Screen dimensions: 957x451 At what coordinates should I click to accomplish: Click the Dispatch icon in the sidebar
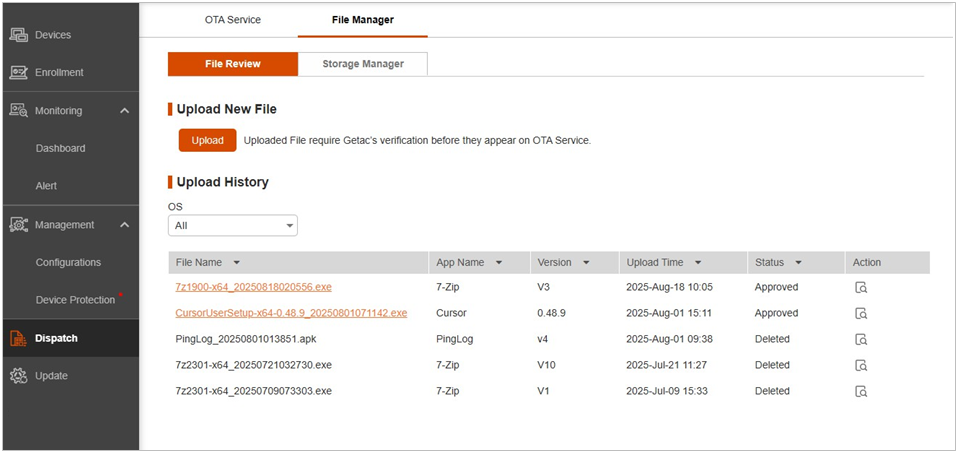(x=18, y=338)
